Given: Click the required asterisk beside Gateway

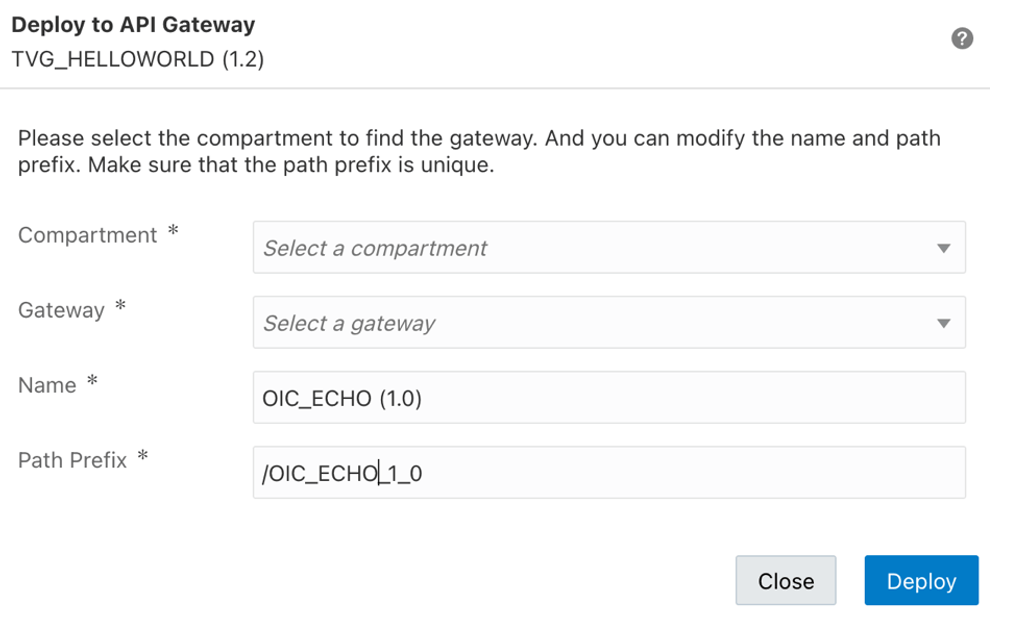Looking at the screenshot, I should 120,307.
